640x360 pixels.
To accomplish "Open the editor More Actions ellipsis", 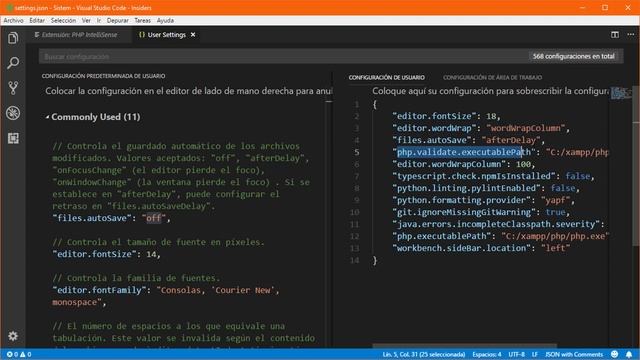I will point(631,35).
